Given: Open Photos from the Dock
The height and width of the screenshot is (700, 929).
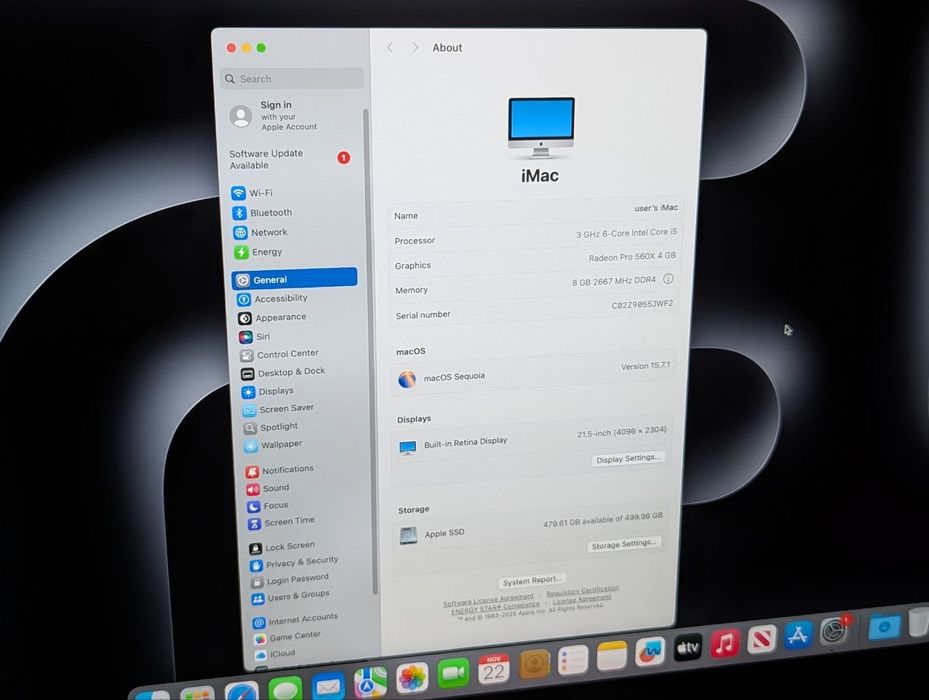Looking at the screenshot, I should [x=412, y=678].
